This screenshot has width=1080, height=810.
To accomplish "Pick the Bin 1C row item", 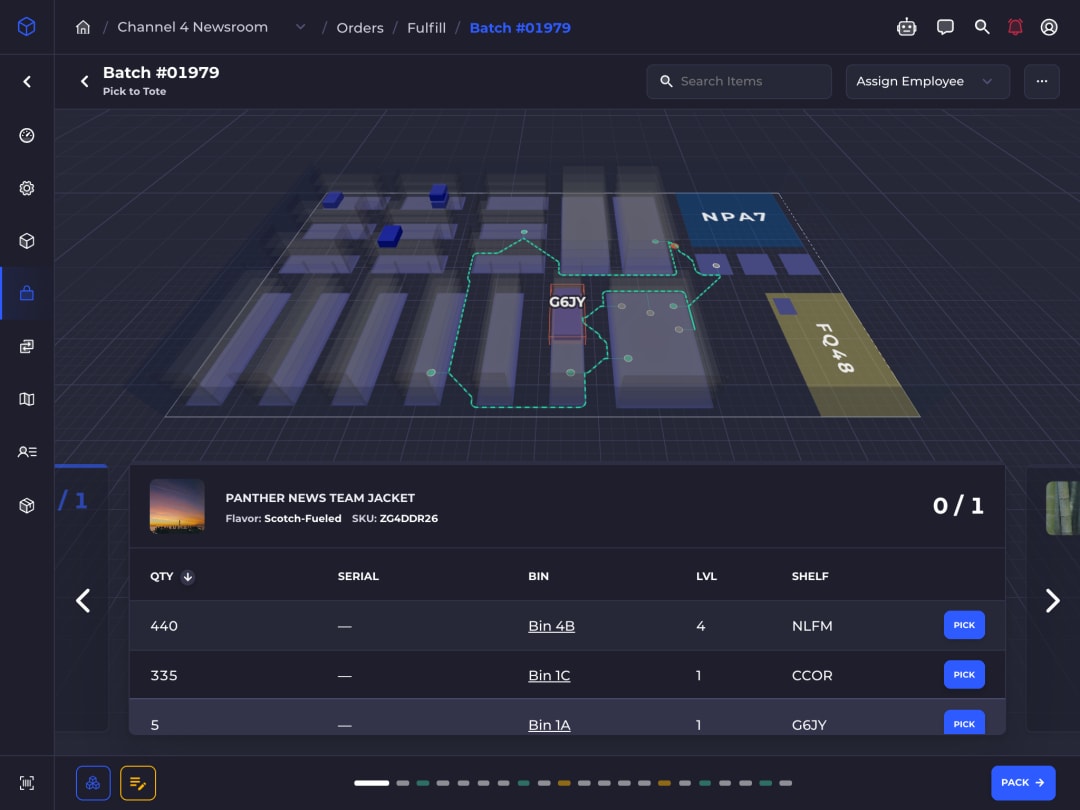I will pyautogui.click(x=964, y=675).
